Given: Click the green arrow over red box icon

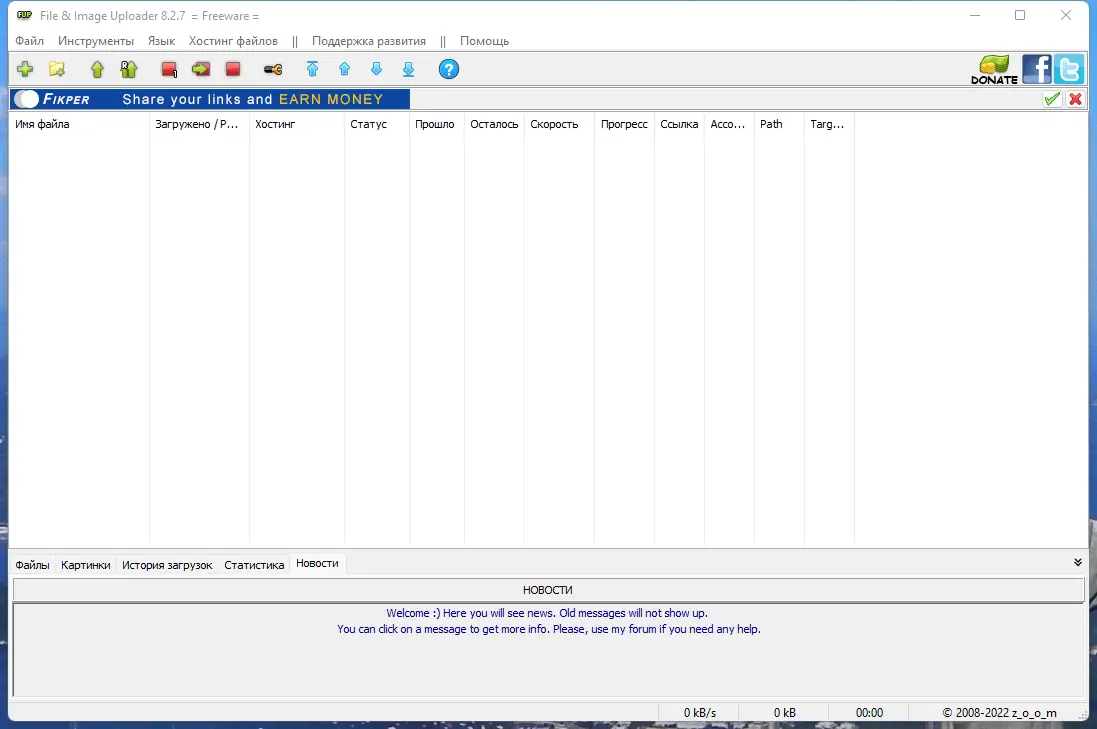Looking at the screenshot, I should tap(201, 69).
